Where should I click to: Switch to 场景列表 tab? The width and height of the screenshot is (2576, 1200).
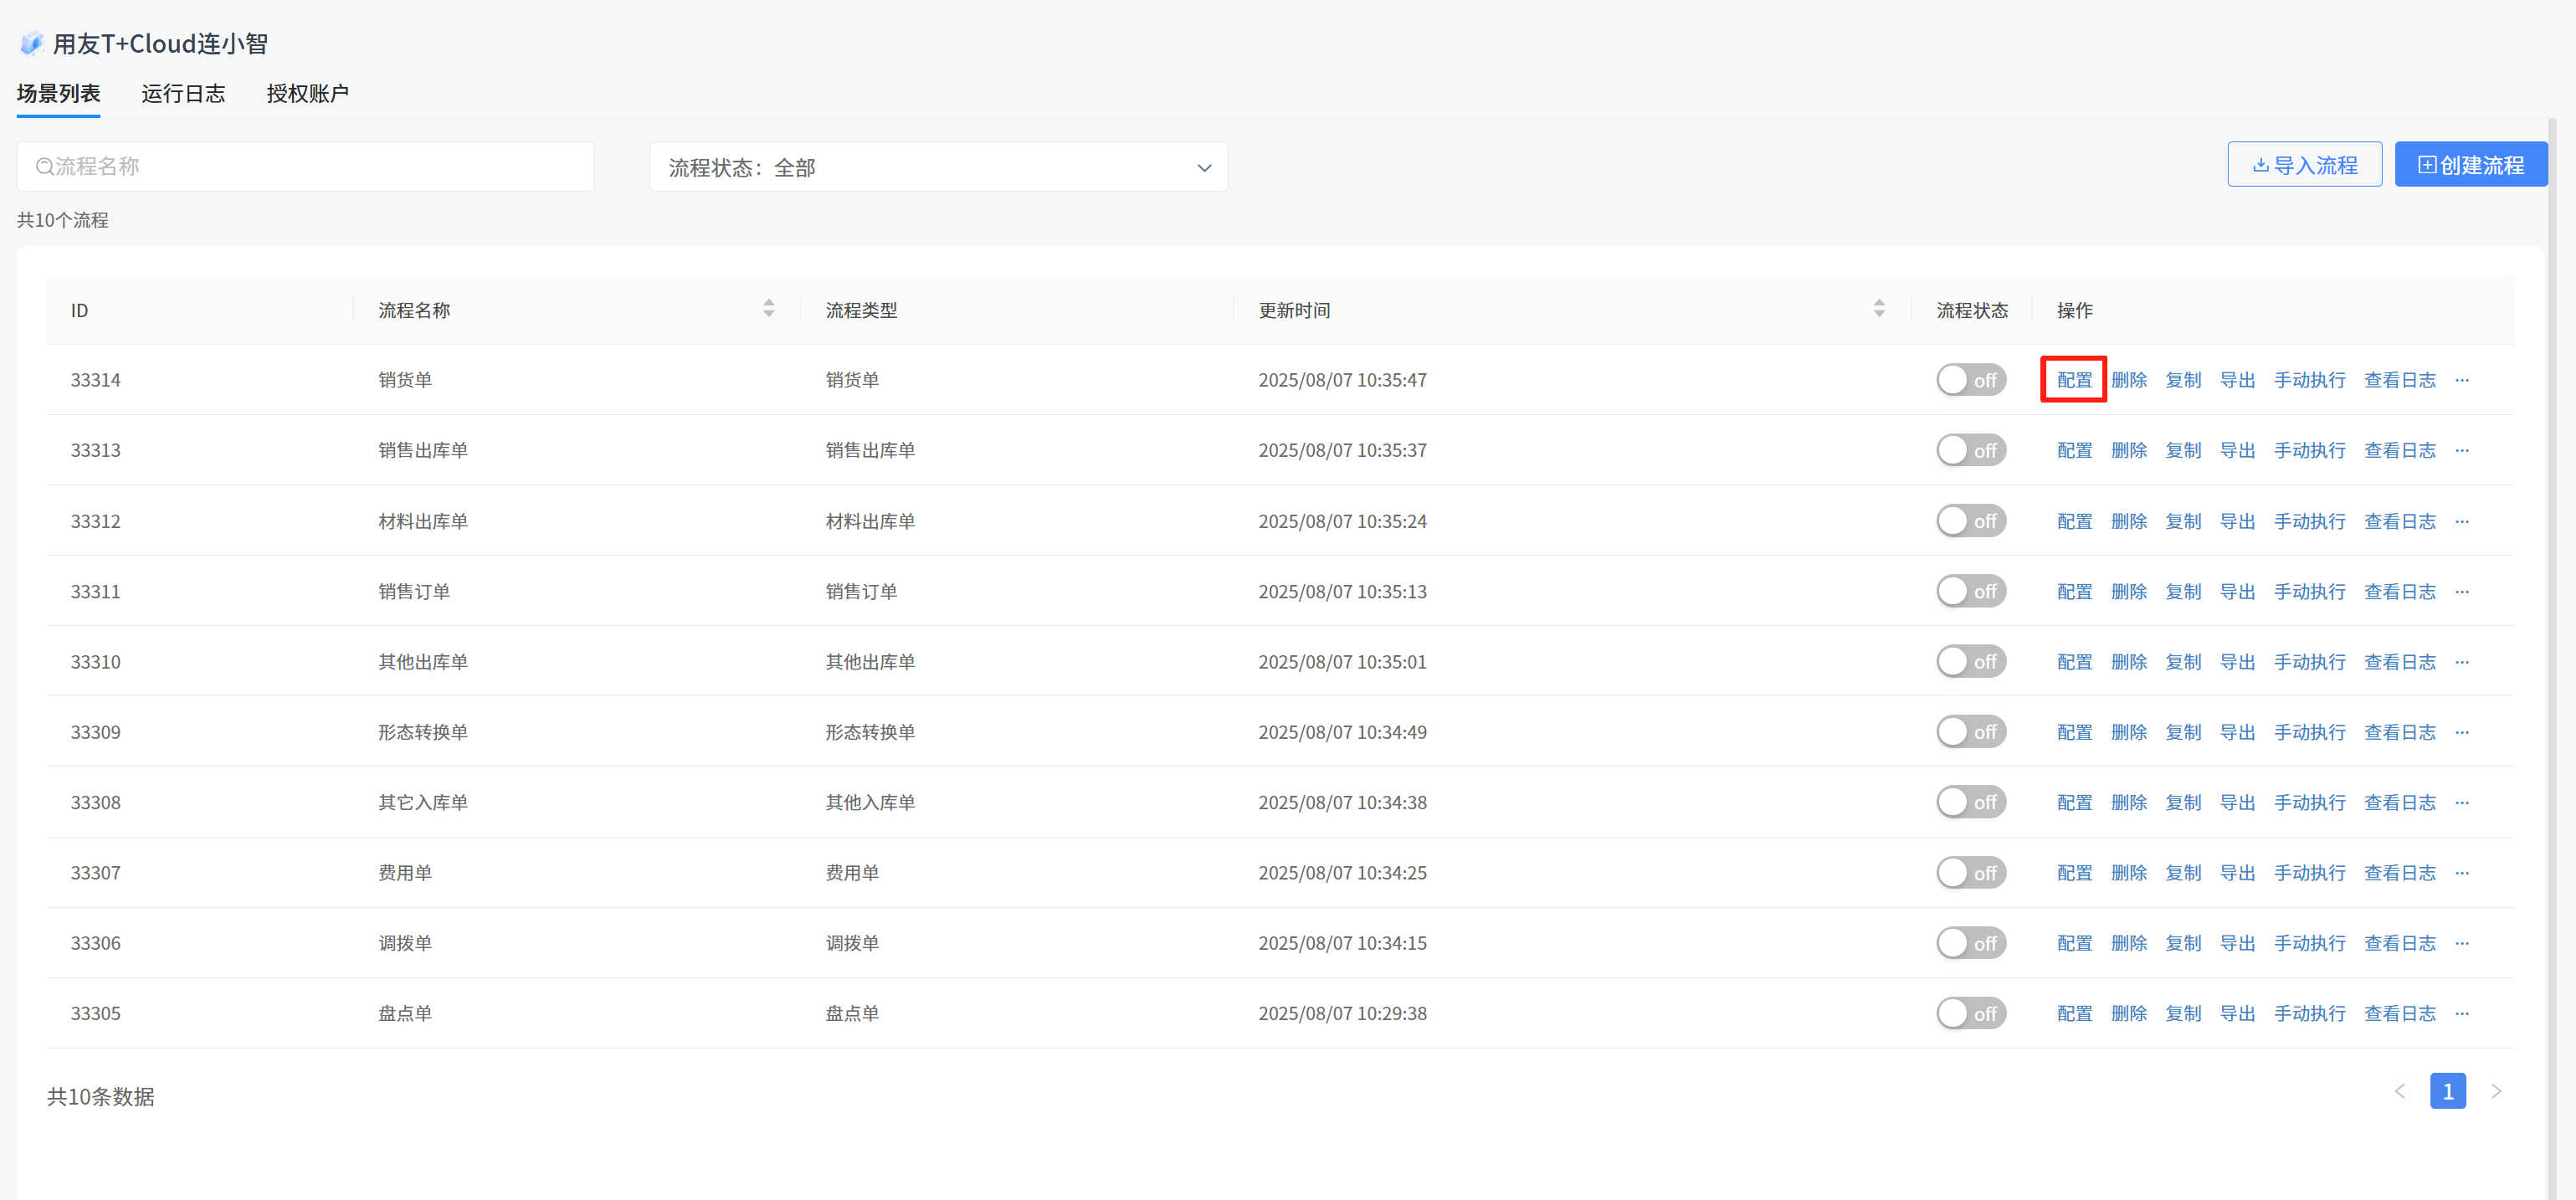pyautogui.click(x=58, y=94)
